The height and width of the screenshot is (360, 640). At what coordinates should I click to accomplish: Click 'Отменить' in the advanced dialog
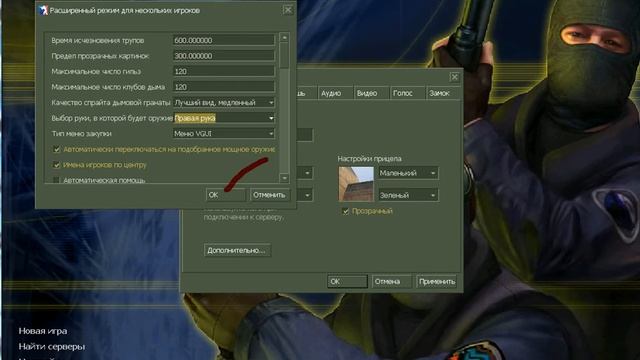coord(269,195)
